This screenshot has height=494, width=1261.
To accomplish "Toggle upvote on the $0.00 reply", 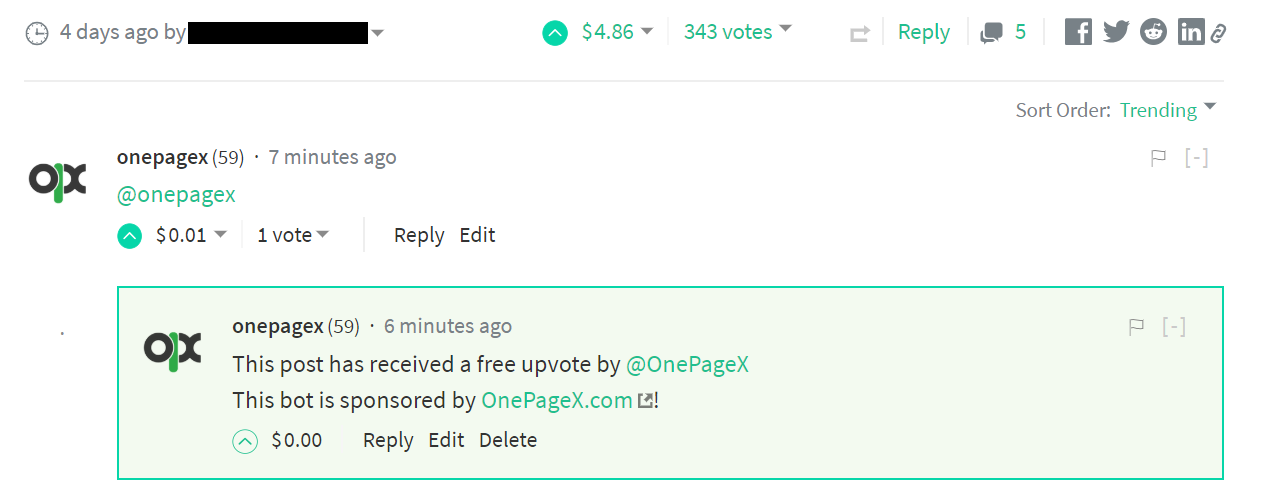I will [245, 441].
